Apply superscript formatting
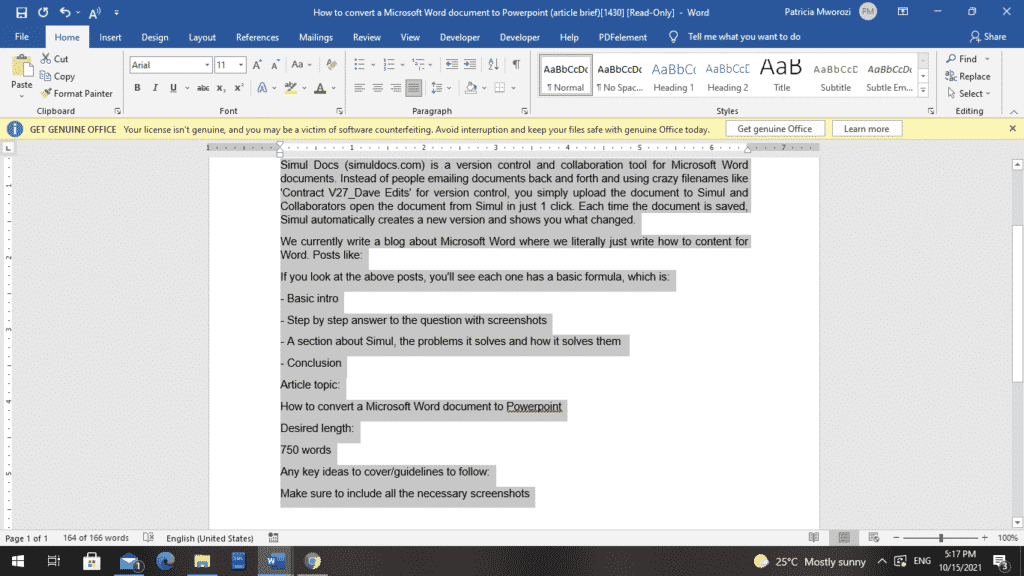 point(239,88)
